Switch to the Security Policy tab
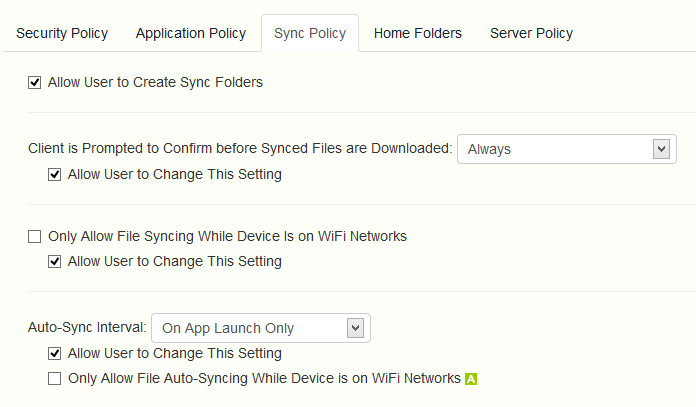696x407 pixels. pyautogui.click(x=62, y=33)
